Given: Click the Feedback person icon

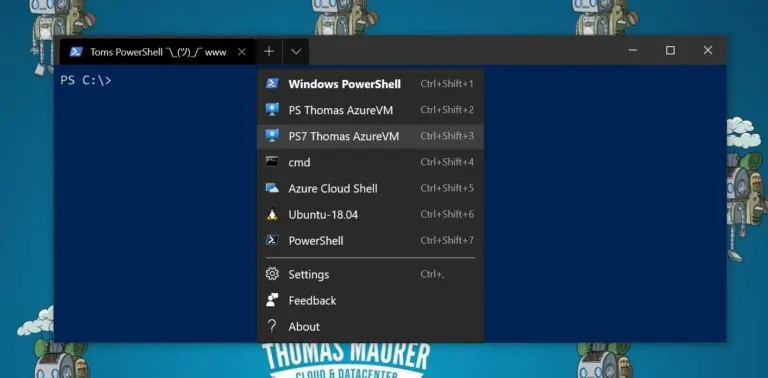Looking at the screenshot, I should pos(272,300).
